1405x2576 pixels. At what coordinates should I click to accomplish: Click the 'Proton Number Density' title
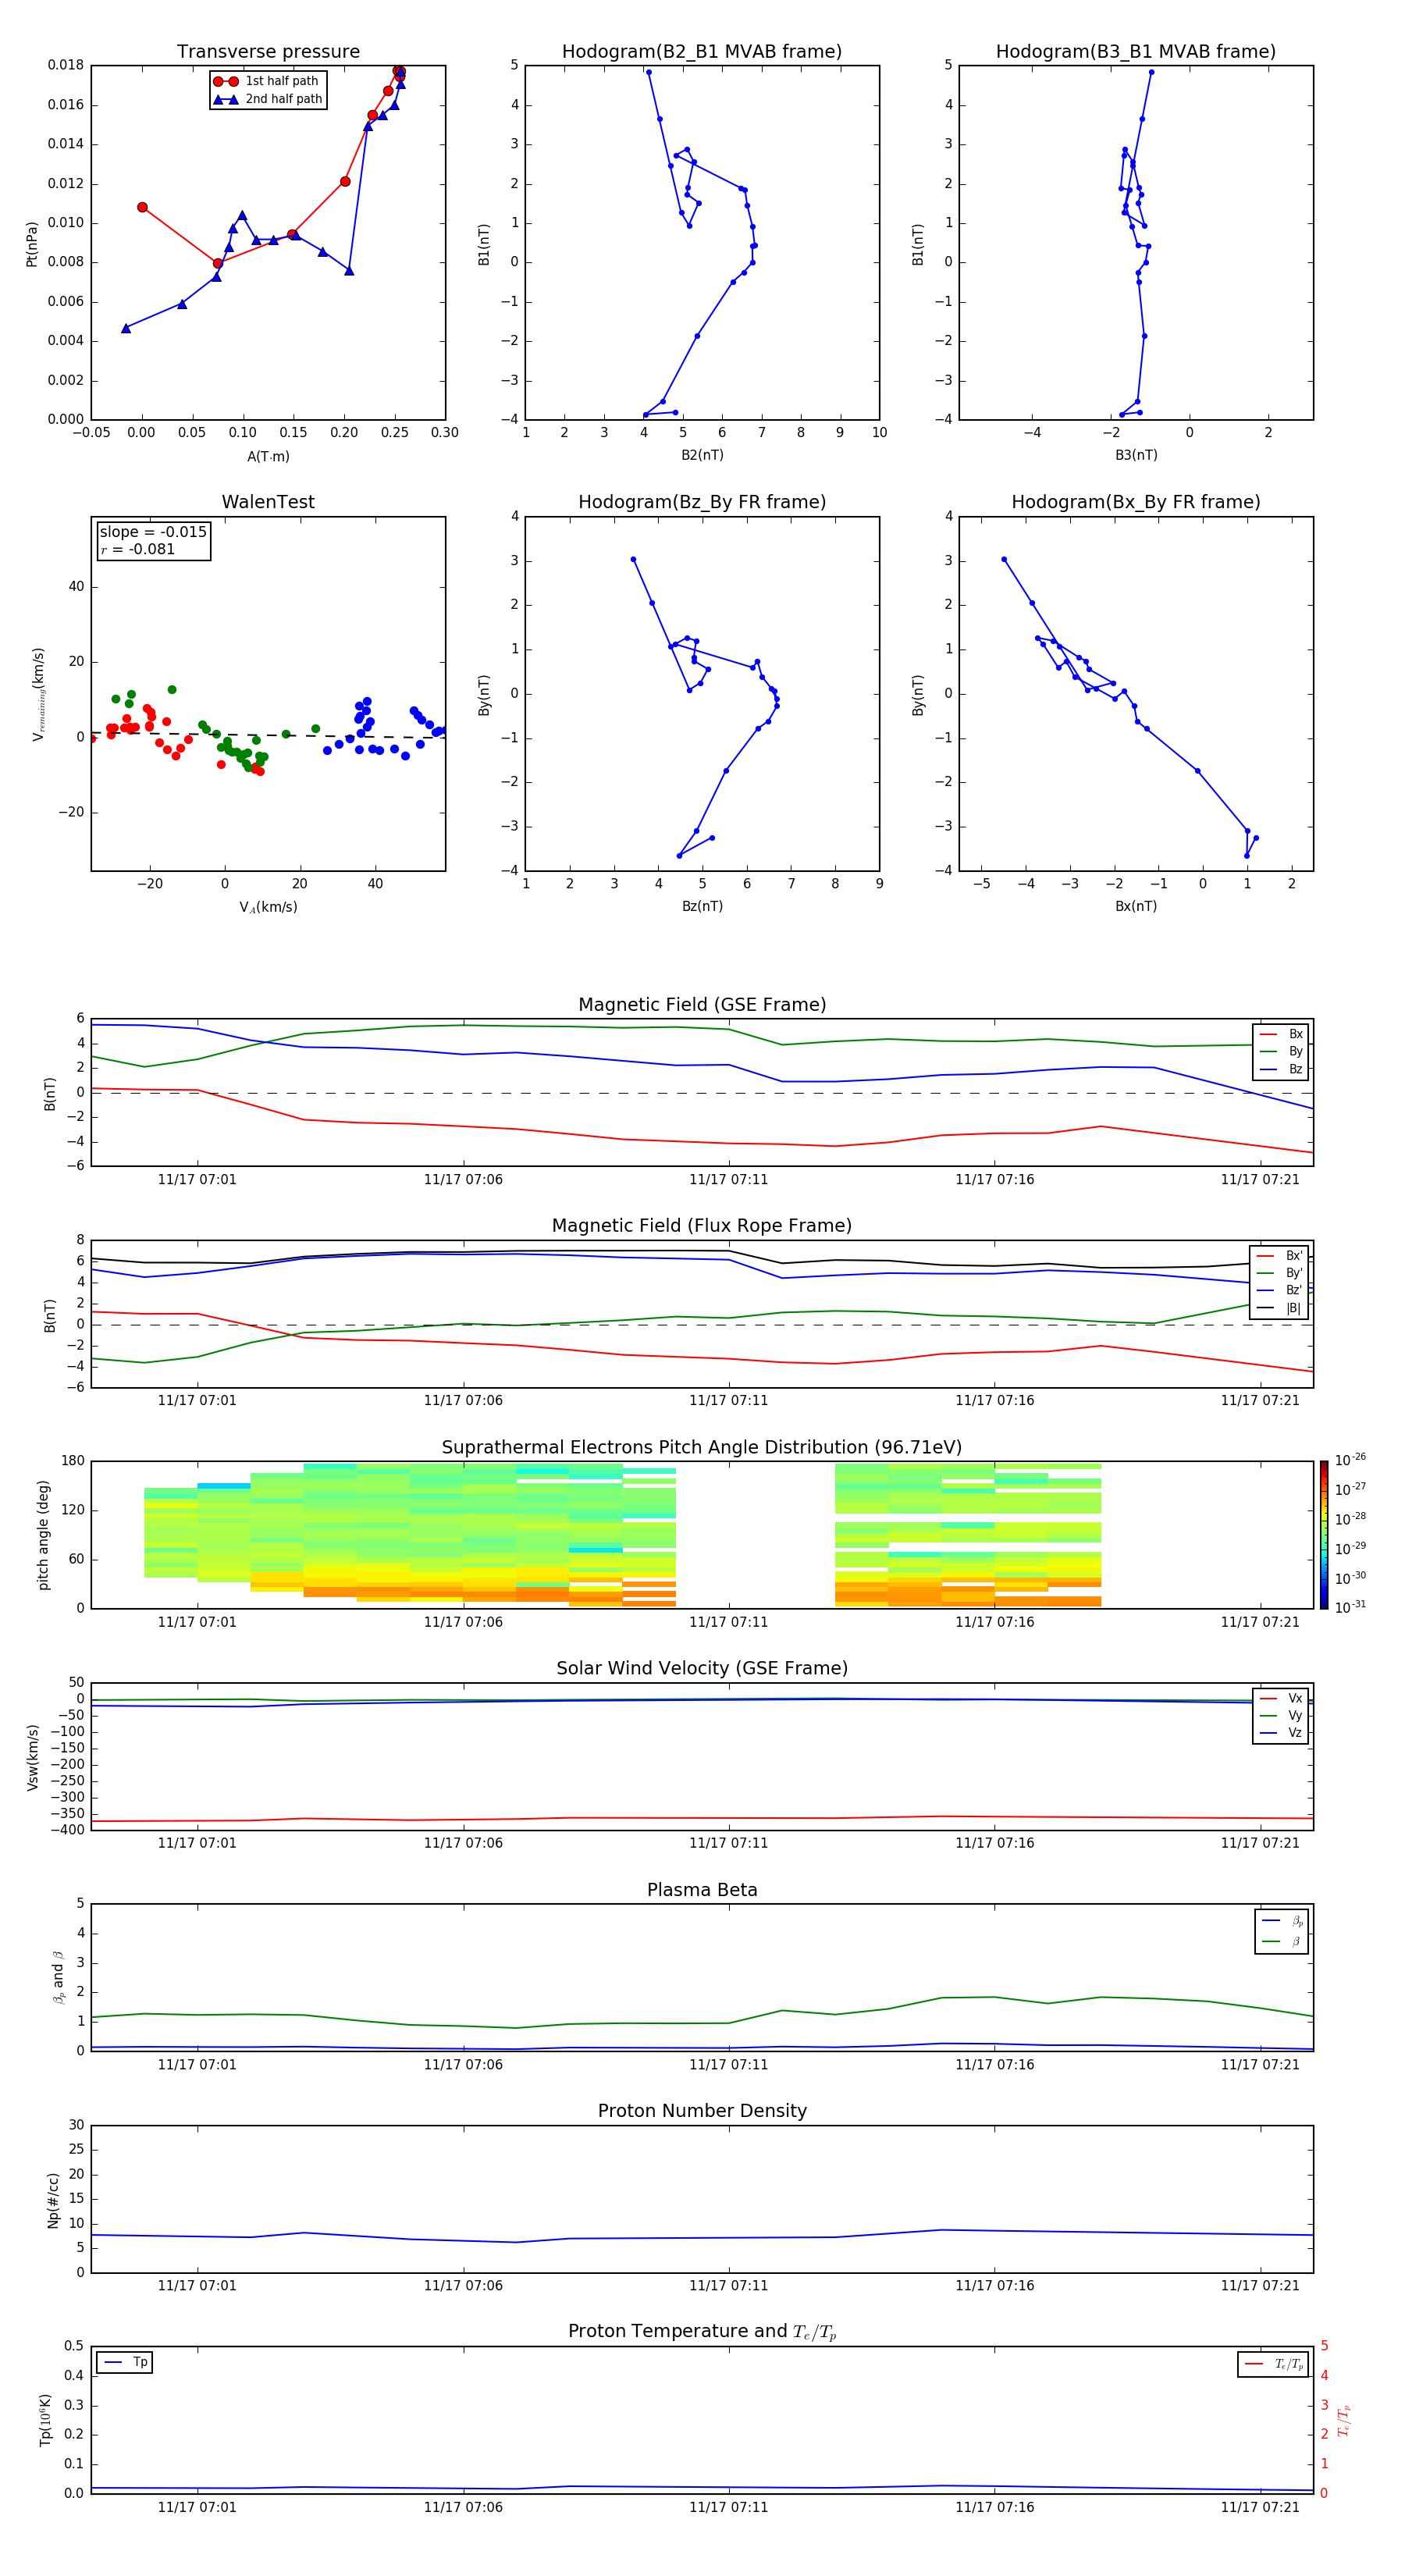702,2111
